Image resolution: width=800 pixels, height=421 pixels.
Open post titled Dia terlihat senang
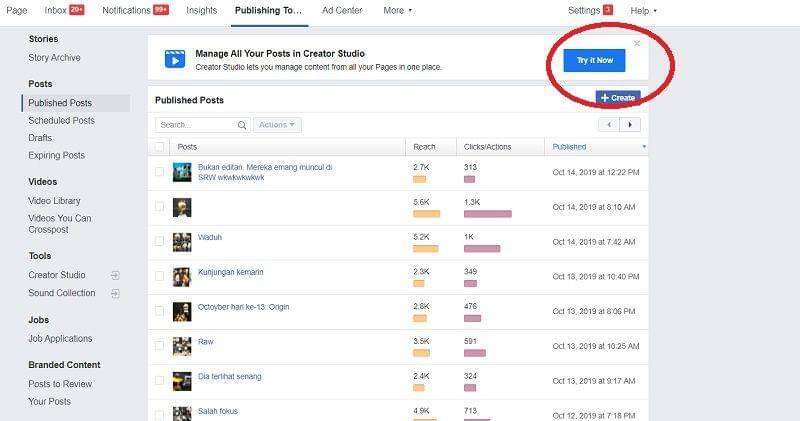pos(230,376)
